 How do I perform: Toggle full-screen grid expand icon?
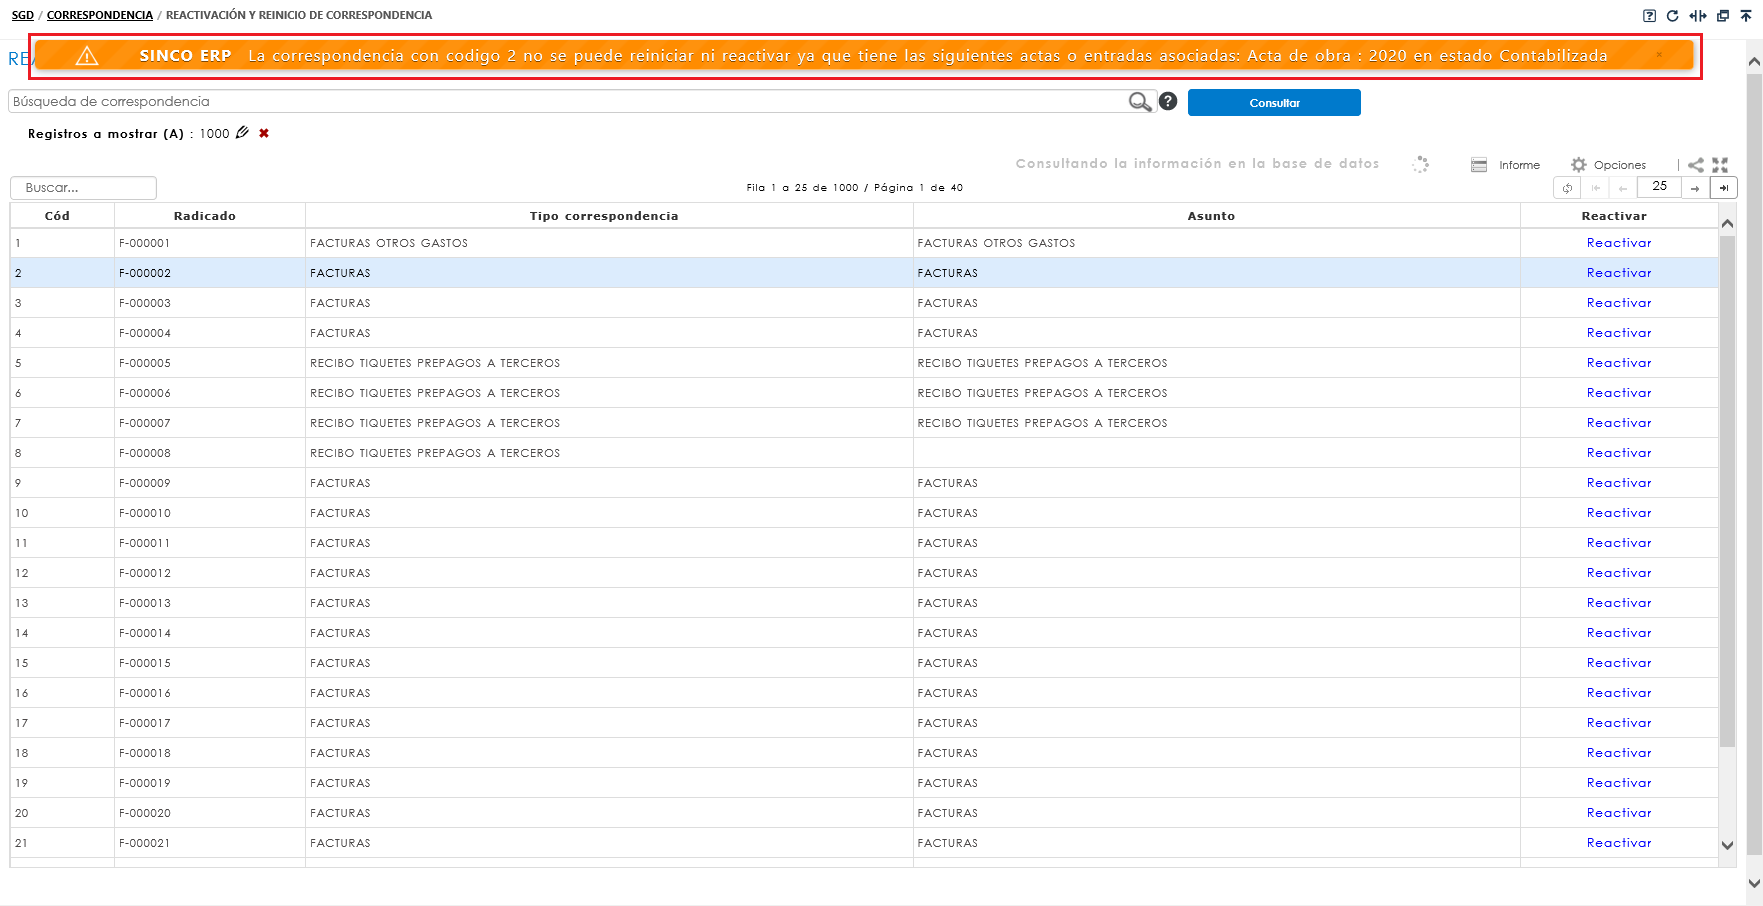point(1720,165)
